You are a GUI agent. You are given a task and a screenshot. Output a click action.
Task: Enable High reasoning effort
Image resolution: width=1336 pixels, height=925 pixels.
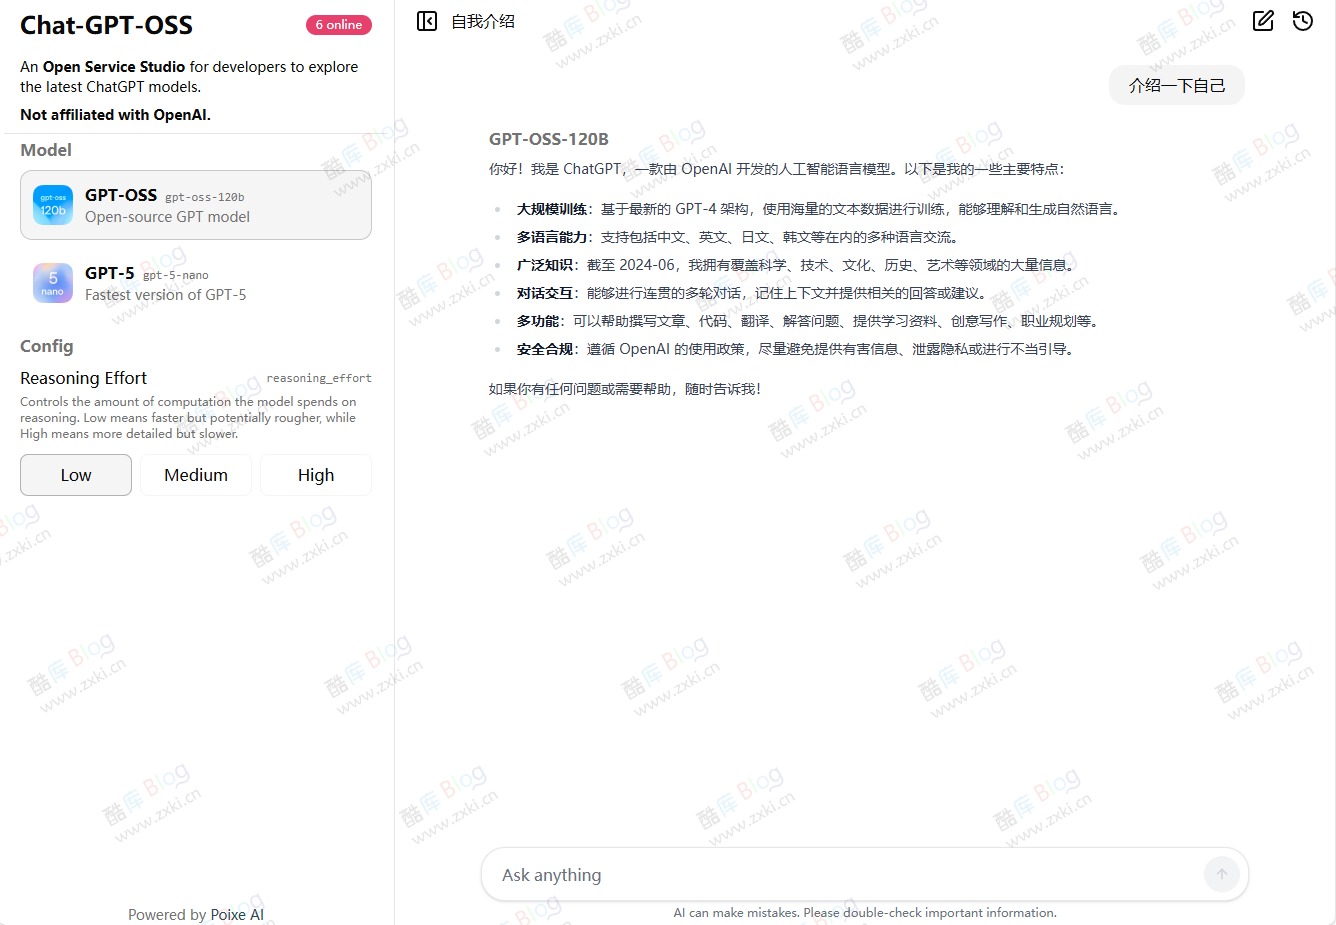[315, 474]
